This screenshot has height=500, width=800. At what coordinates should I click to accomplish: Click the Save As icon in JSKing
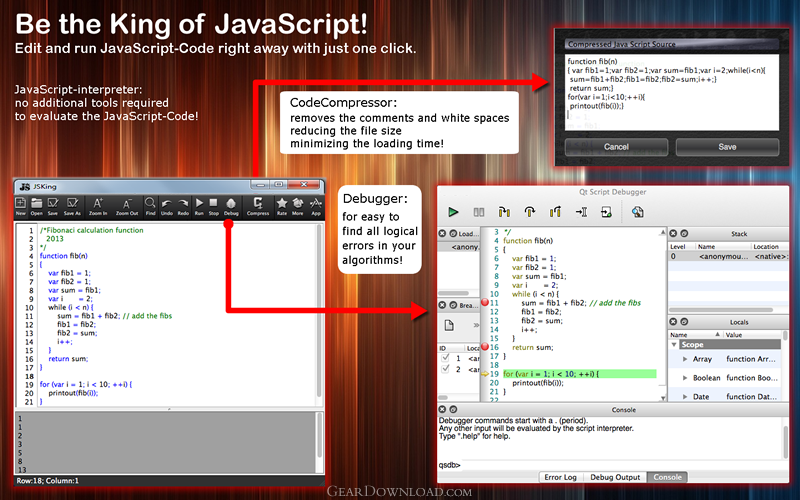(72, 206)
